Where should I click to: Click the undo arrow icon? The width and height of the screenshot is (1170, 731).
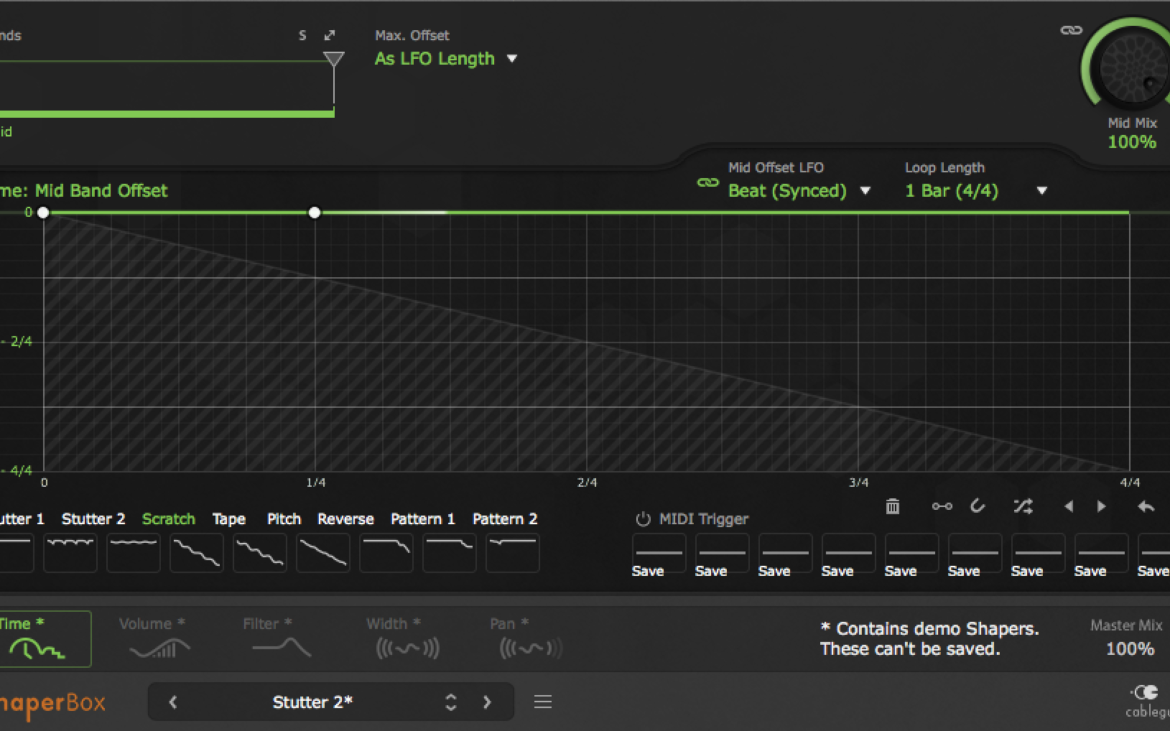1146,507
